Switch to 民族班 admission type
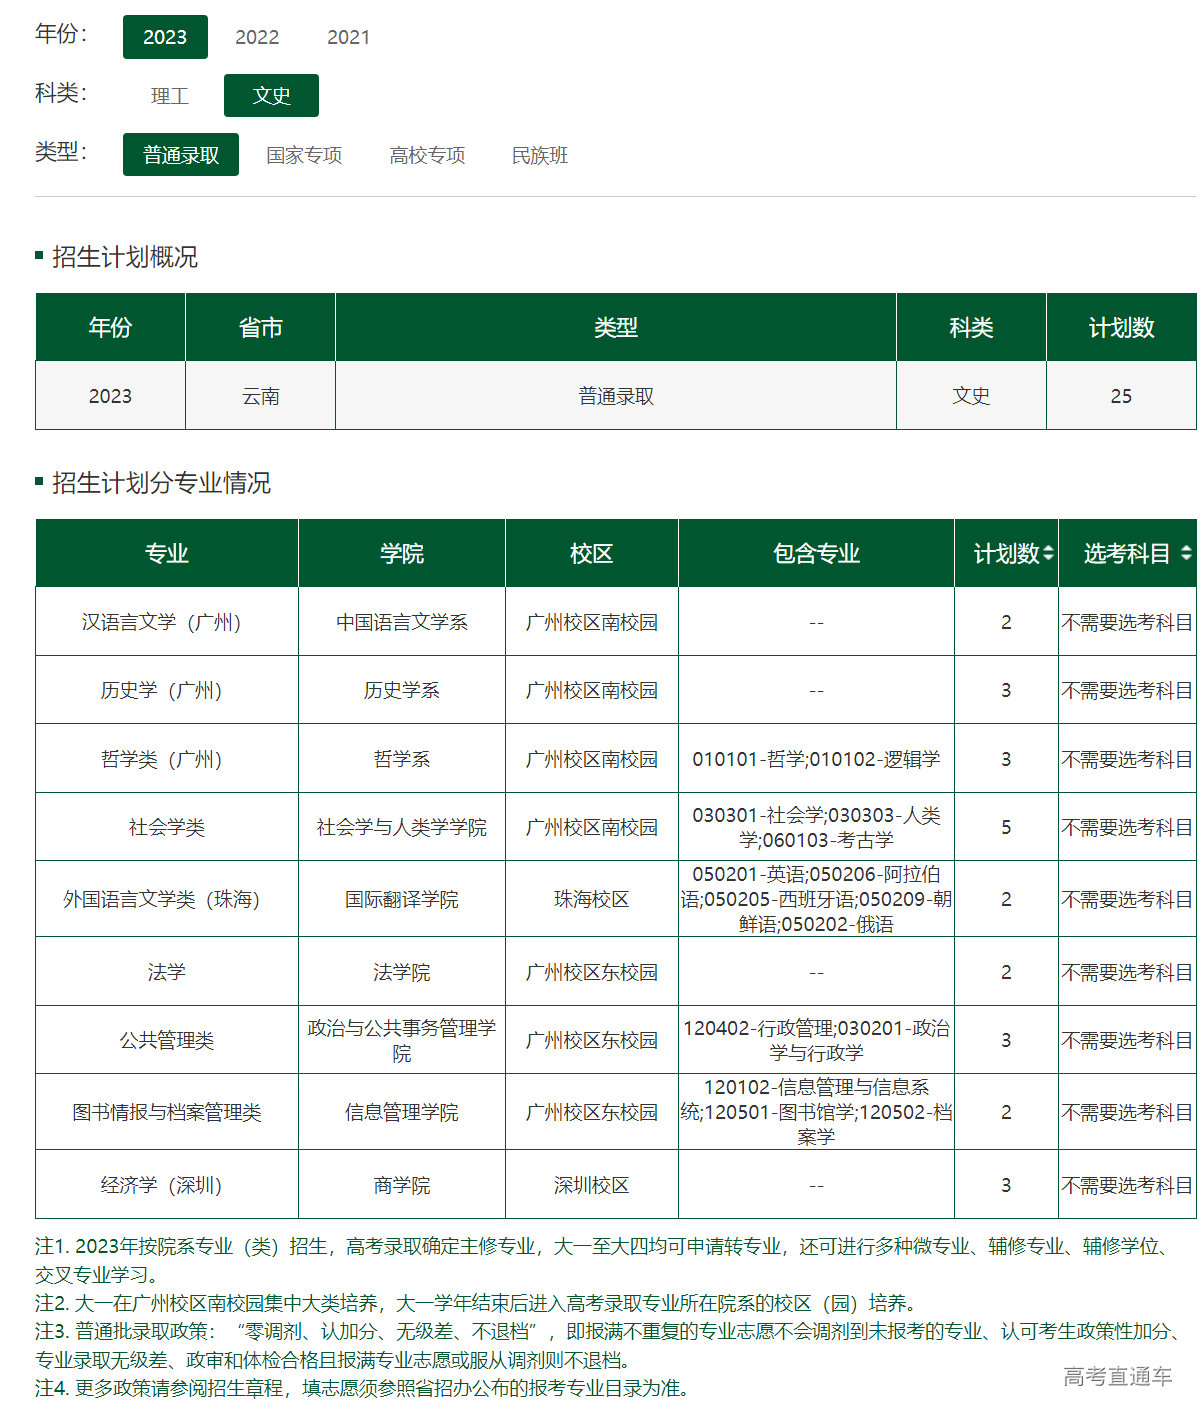Viewport: 1201px width, 1416px height. 539,154
